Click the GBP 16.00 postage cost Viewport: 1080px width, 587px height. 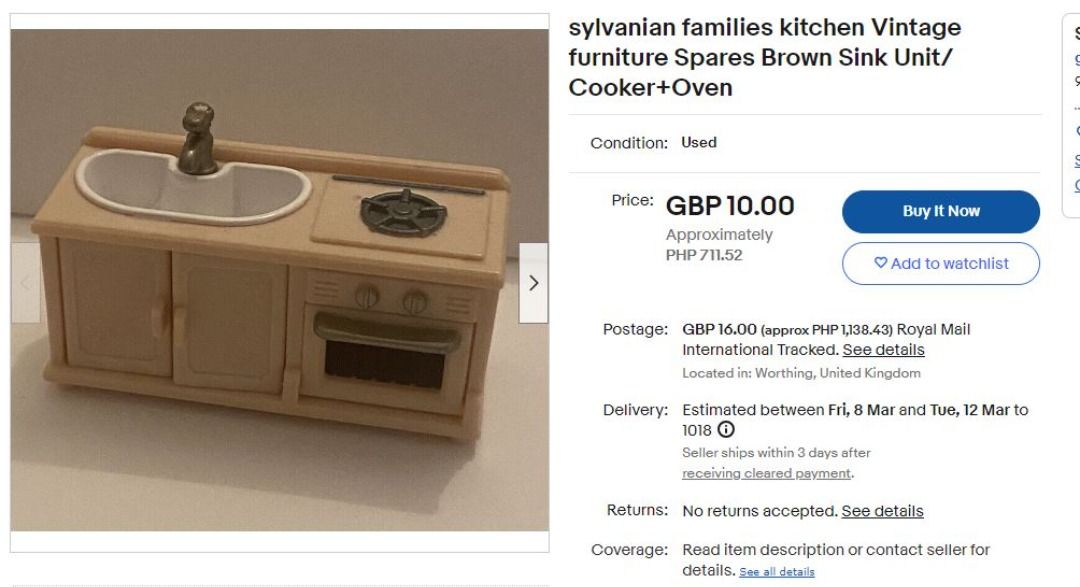[719, 329]
